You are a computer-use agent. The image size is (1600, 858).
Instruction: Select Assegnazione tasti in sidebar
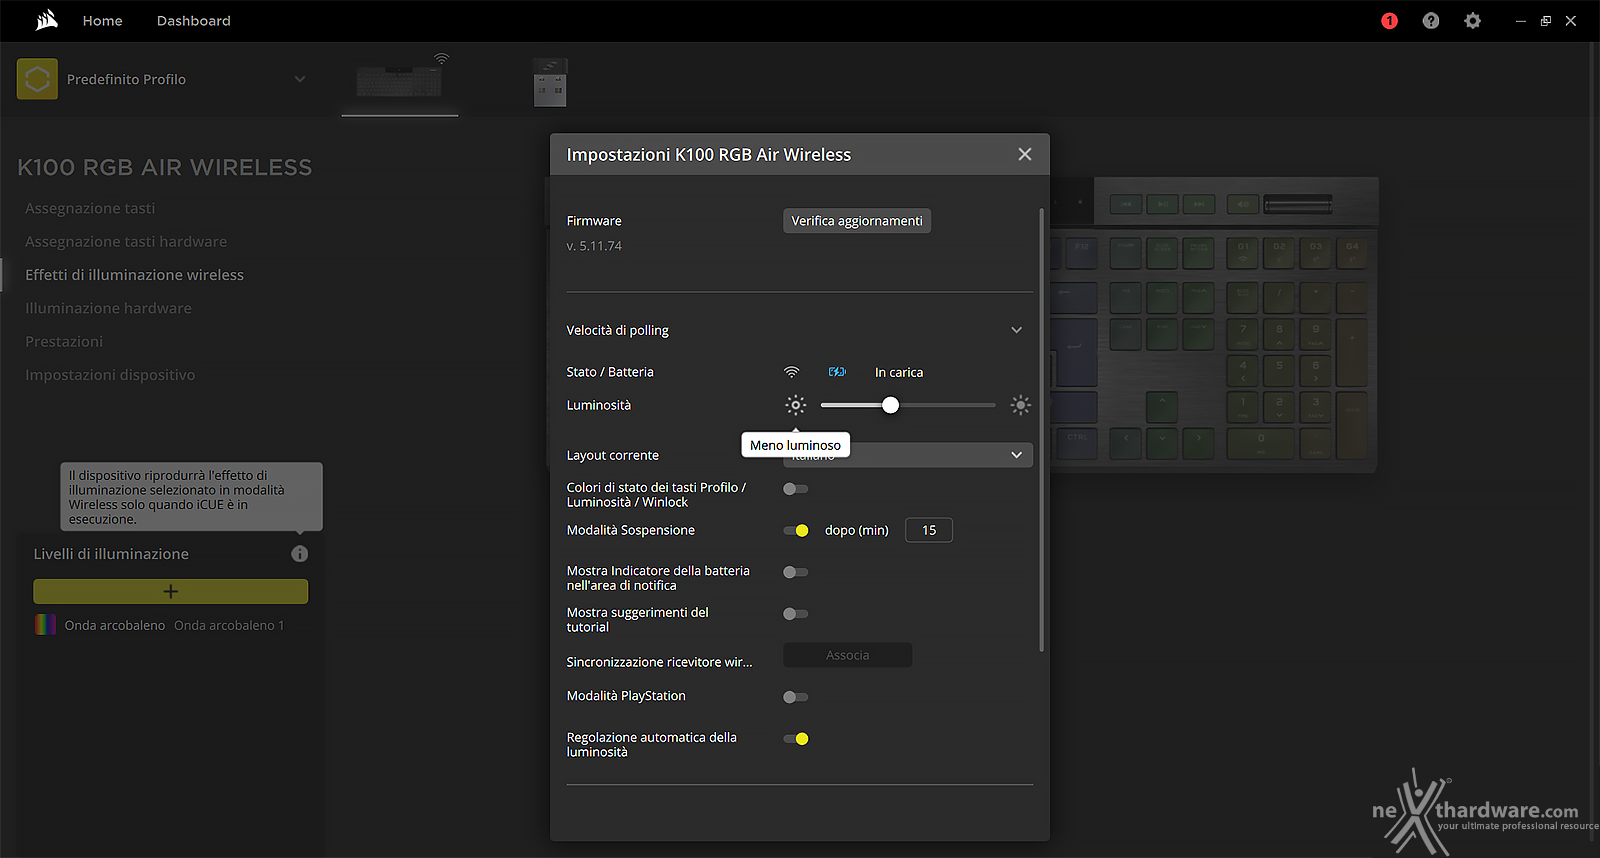click(90, 208)
